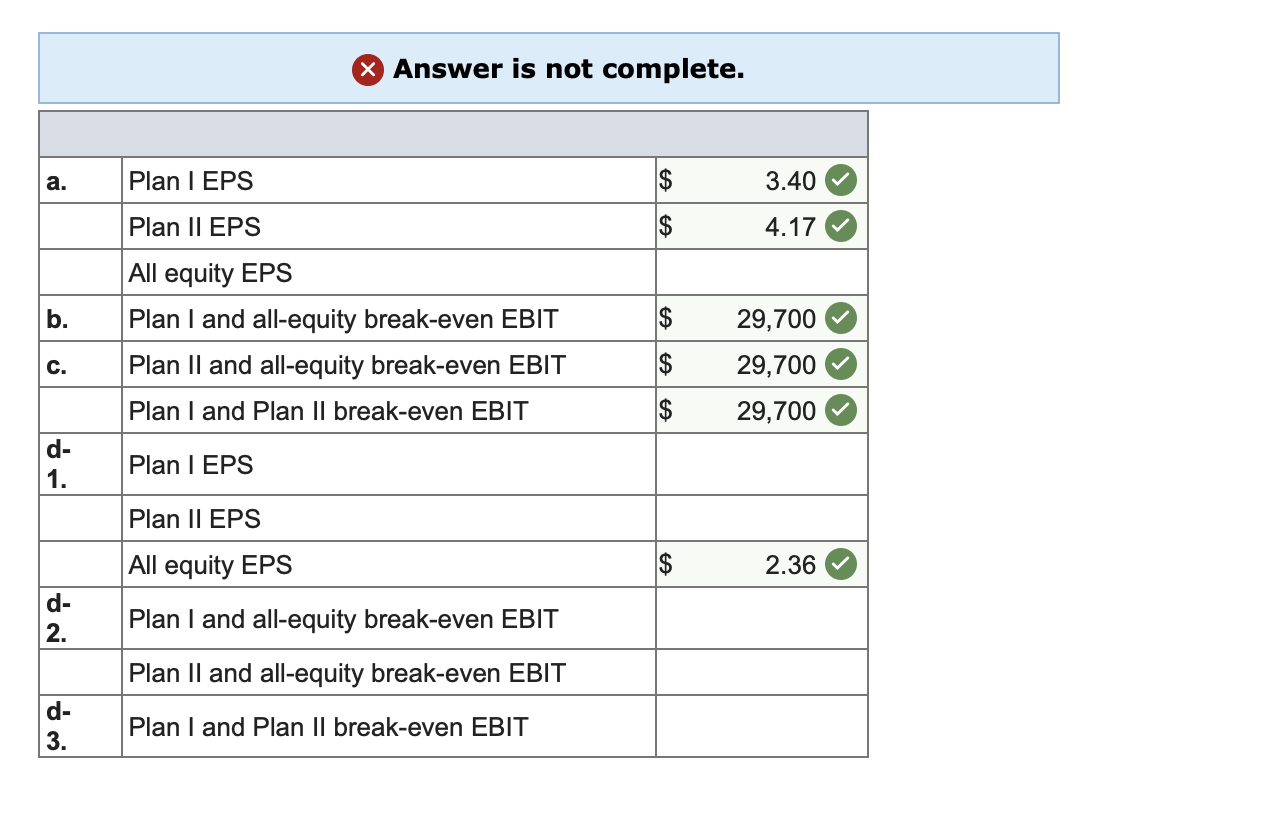The image size is (1276, 828).
Task: Click the checkmark next to Plan I break-even EBIT 29,700
Action: [x=840, y=318]
